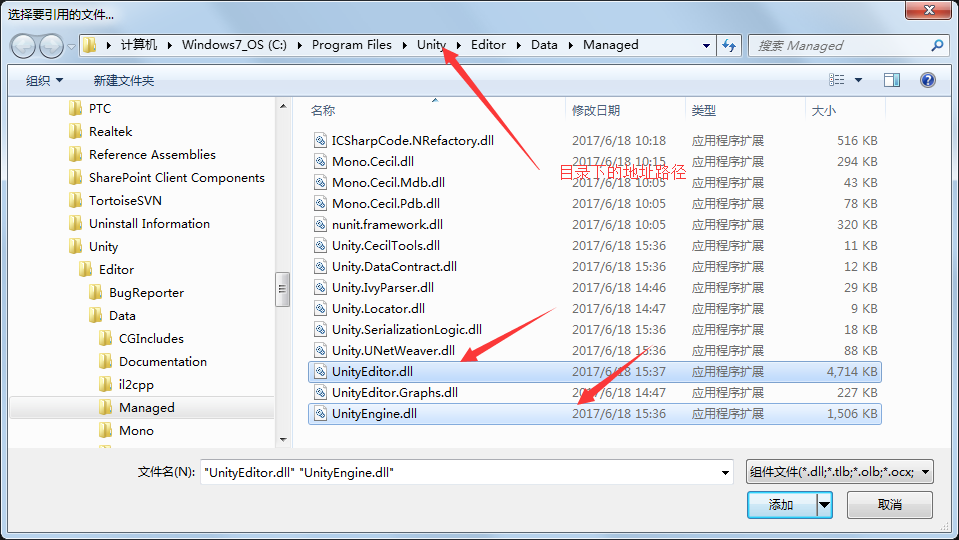Sort by 修改日期 column header
Screen dimensions: 959x540
click(596, 110)
